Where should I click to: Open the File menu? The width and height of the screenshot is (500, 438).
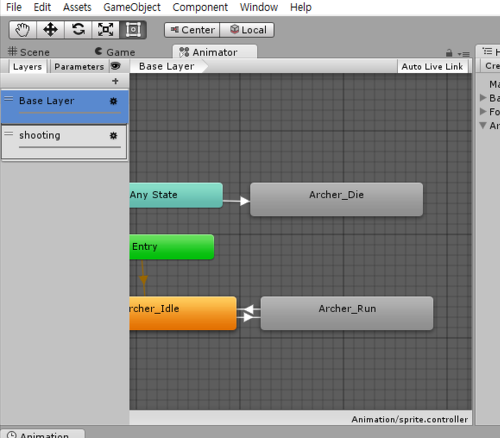click(14, 7)
